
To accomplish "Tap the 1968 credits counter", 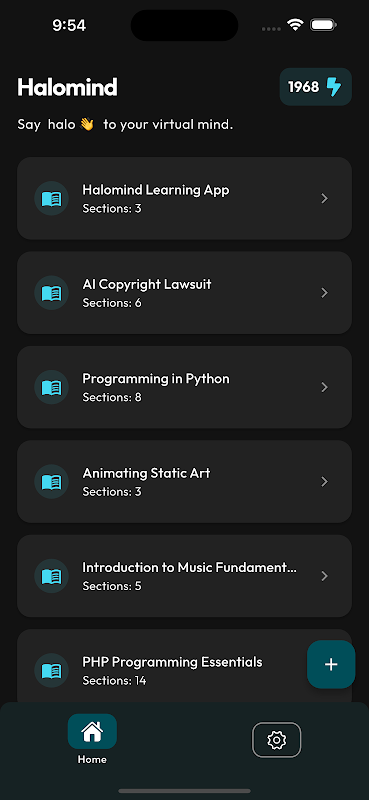I will tap(304, 87).
